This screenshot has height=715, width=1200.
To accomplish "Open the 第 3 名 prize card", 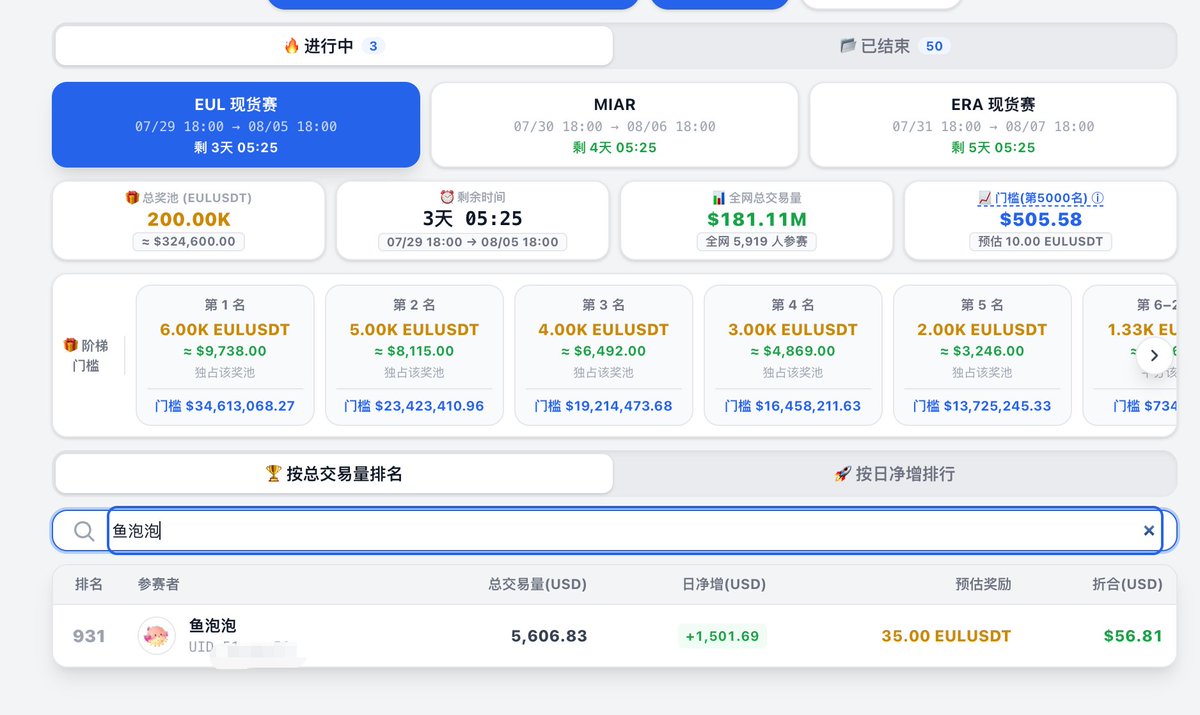I will pos(604,355).
